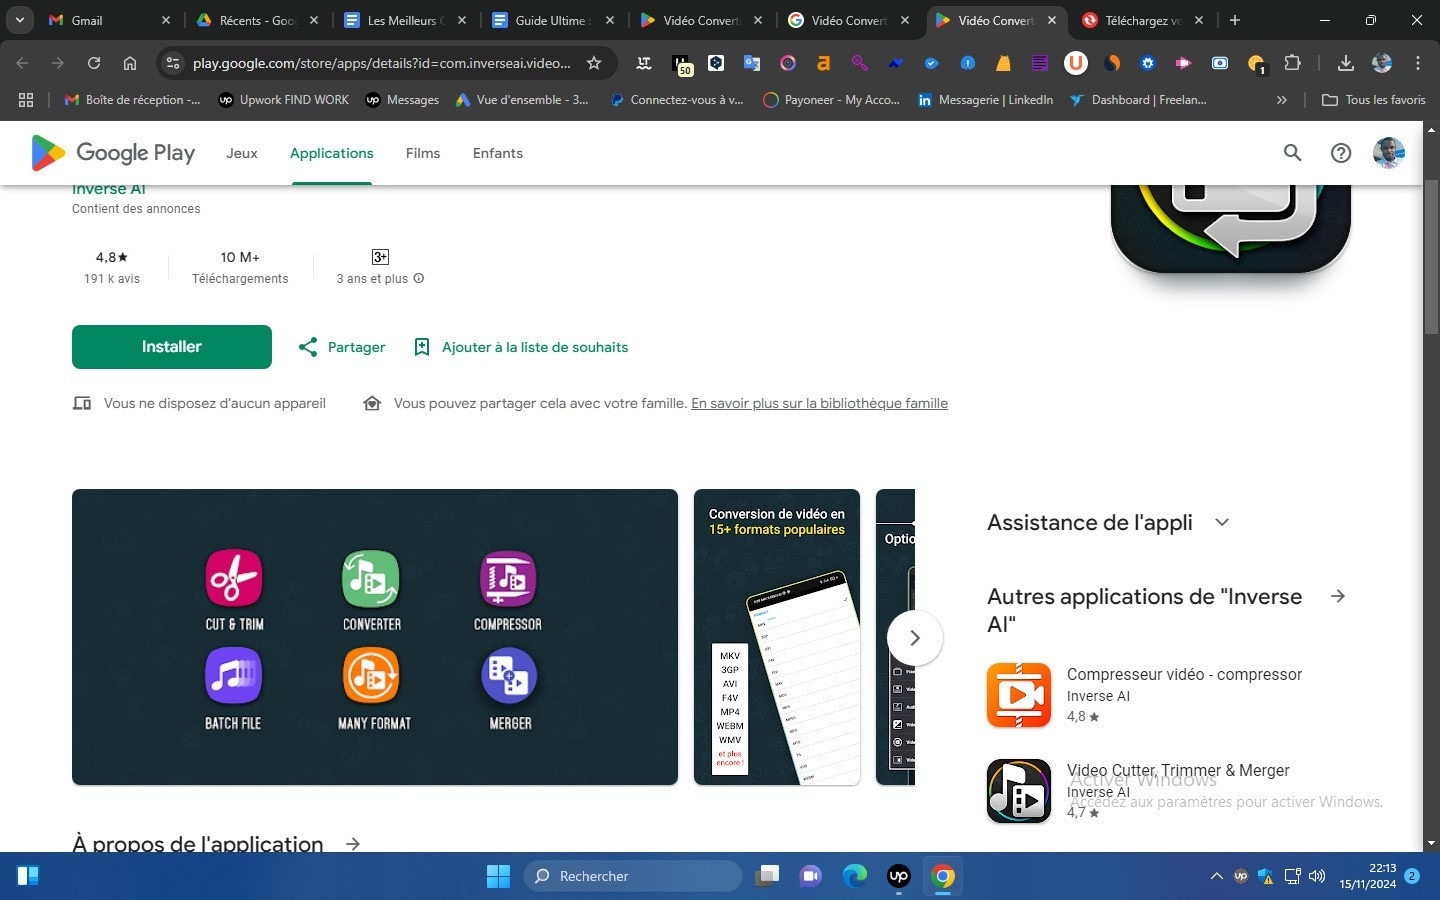Open Compresseur vidéo app icon
The width and height of the screenshot is (1440, 900).
[x=1019, y=695]
